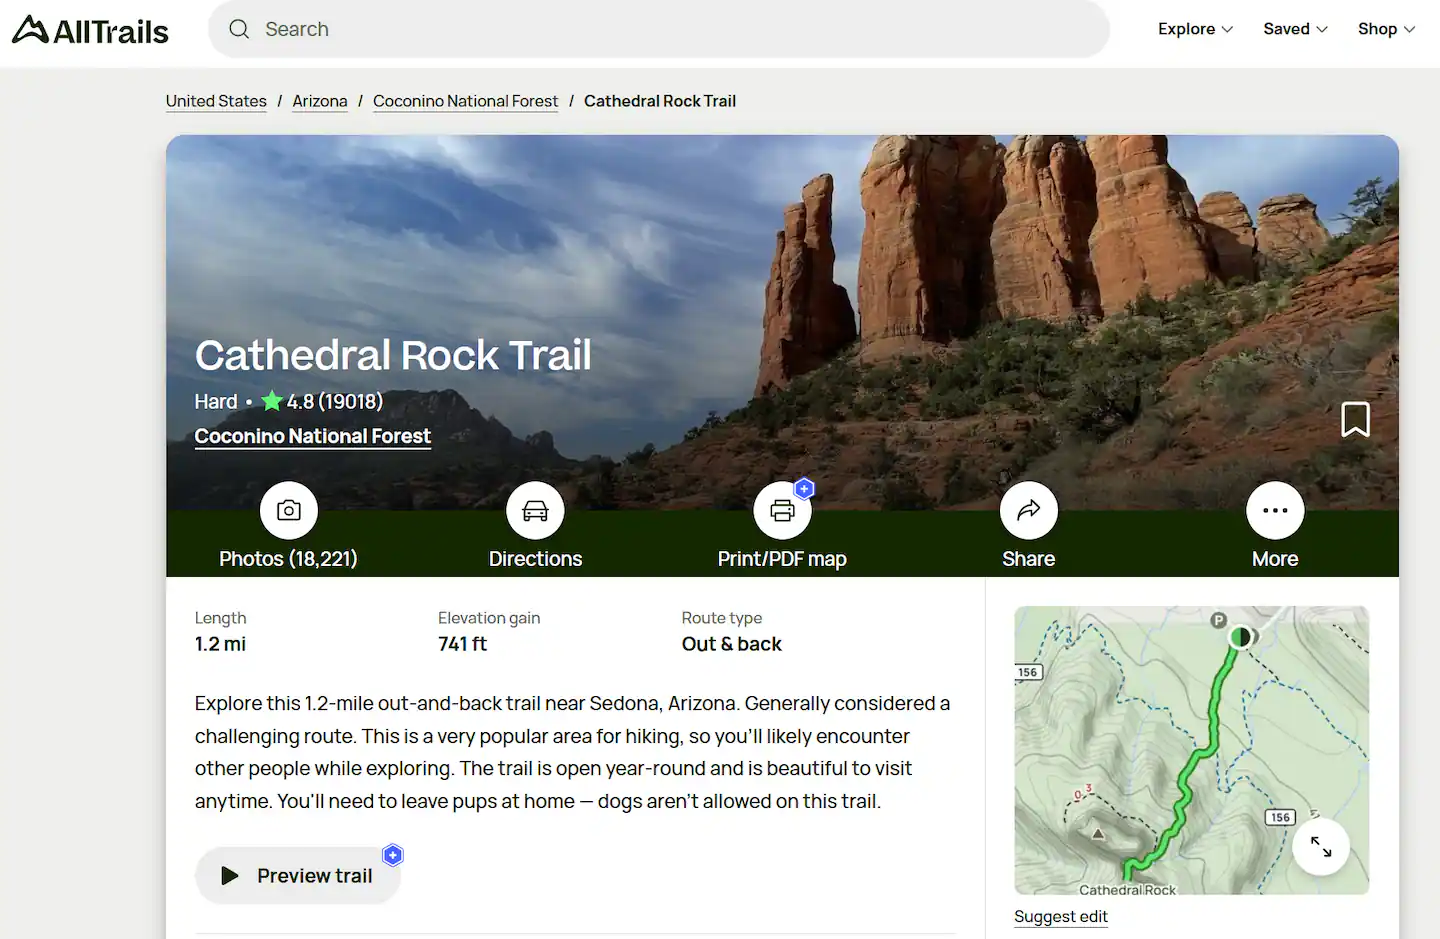Click the magnifier icon in search bar

pos(239,29)
